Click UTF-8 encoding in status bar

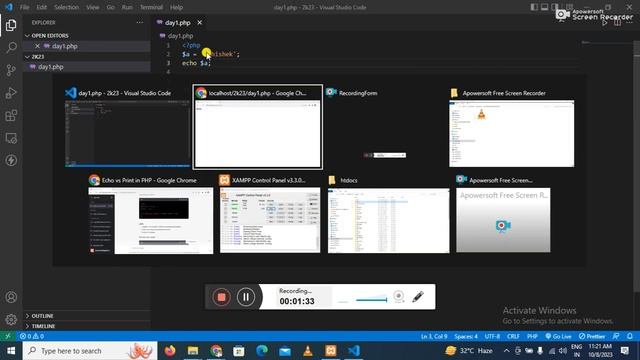coord(492,336)
